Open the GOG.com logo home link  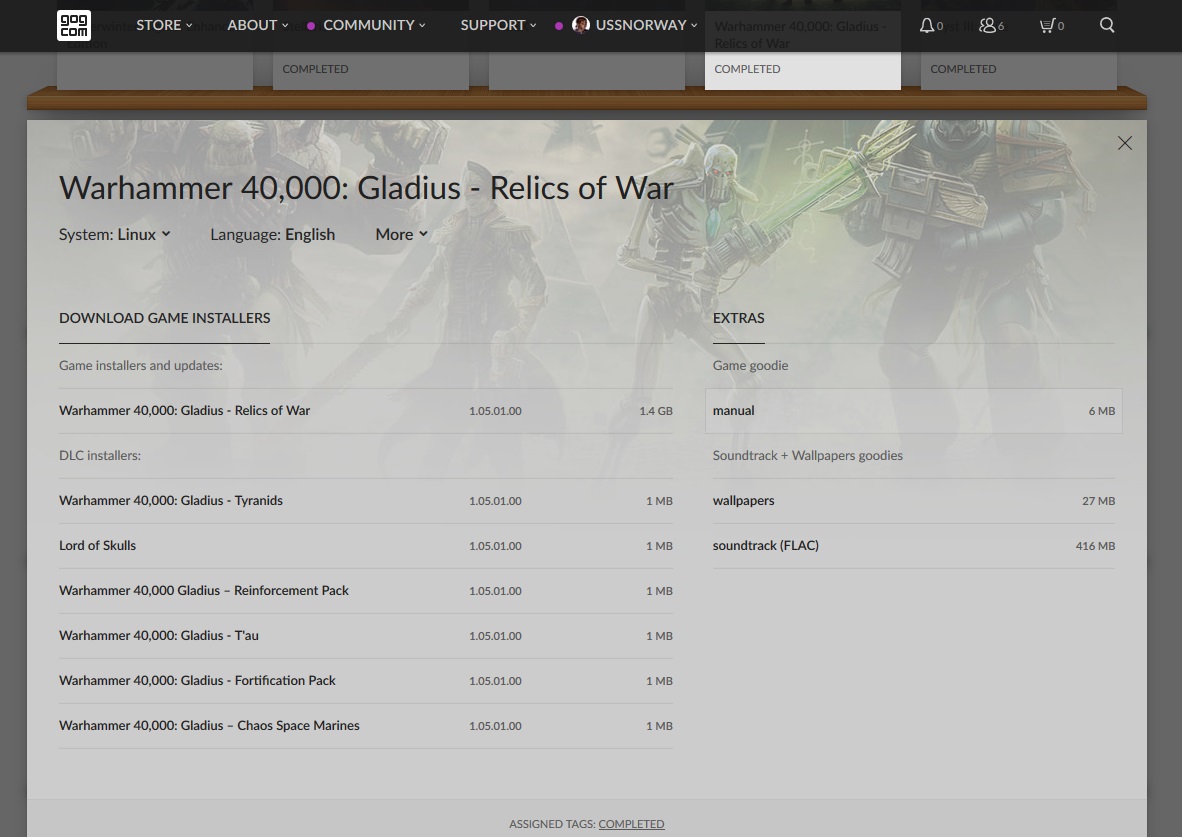74,25
